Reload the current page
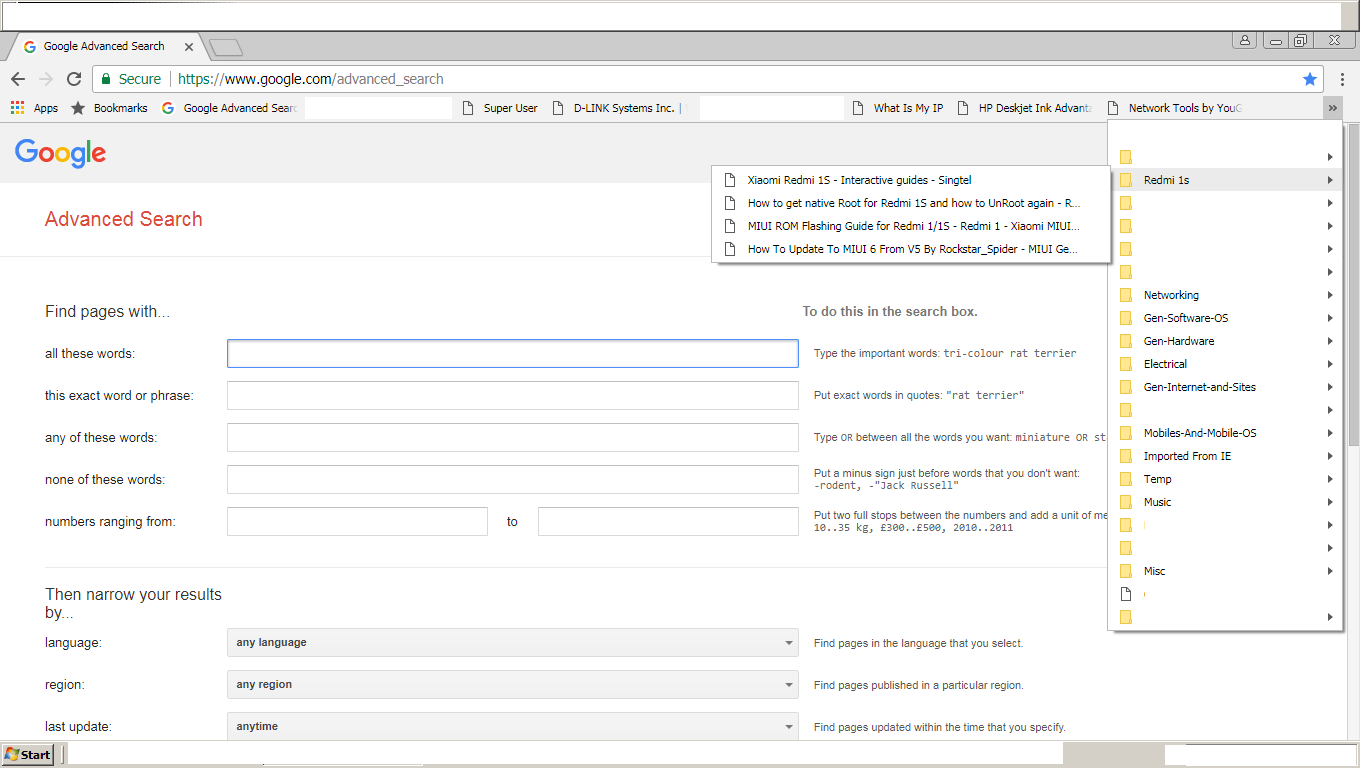1360x768 pixels. 74,79
